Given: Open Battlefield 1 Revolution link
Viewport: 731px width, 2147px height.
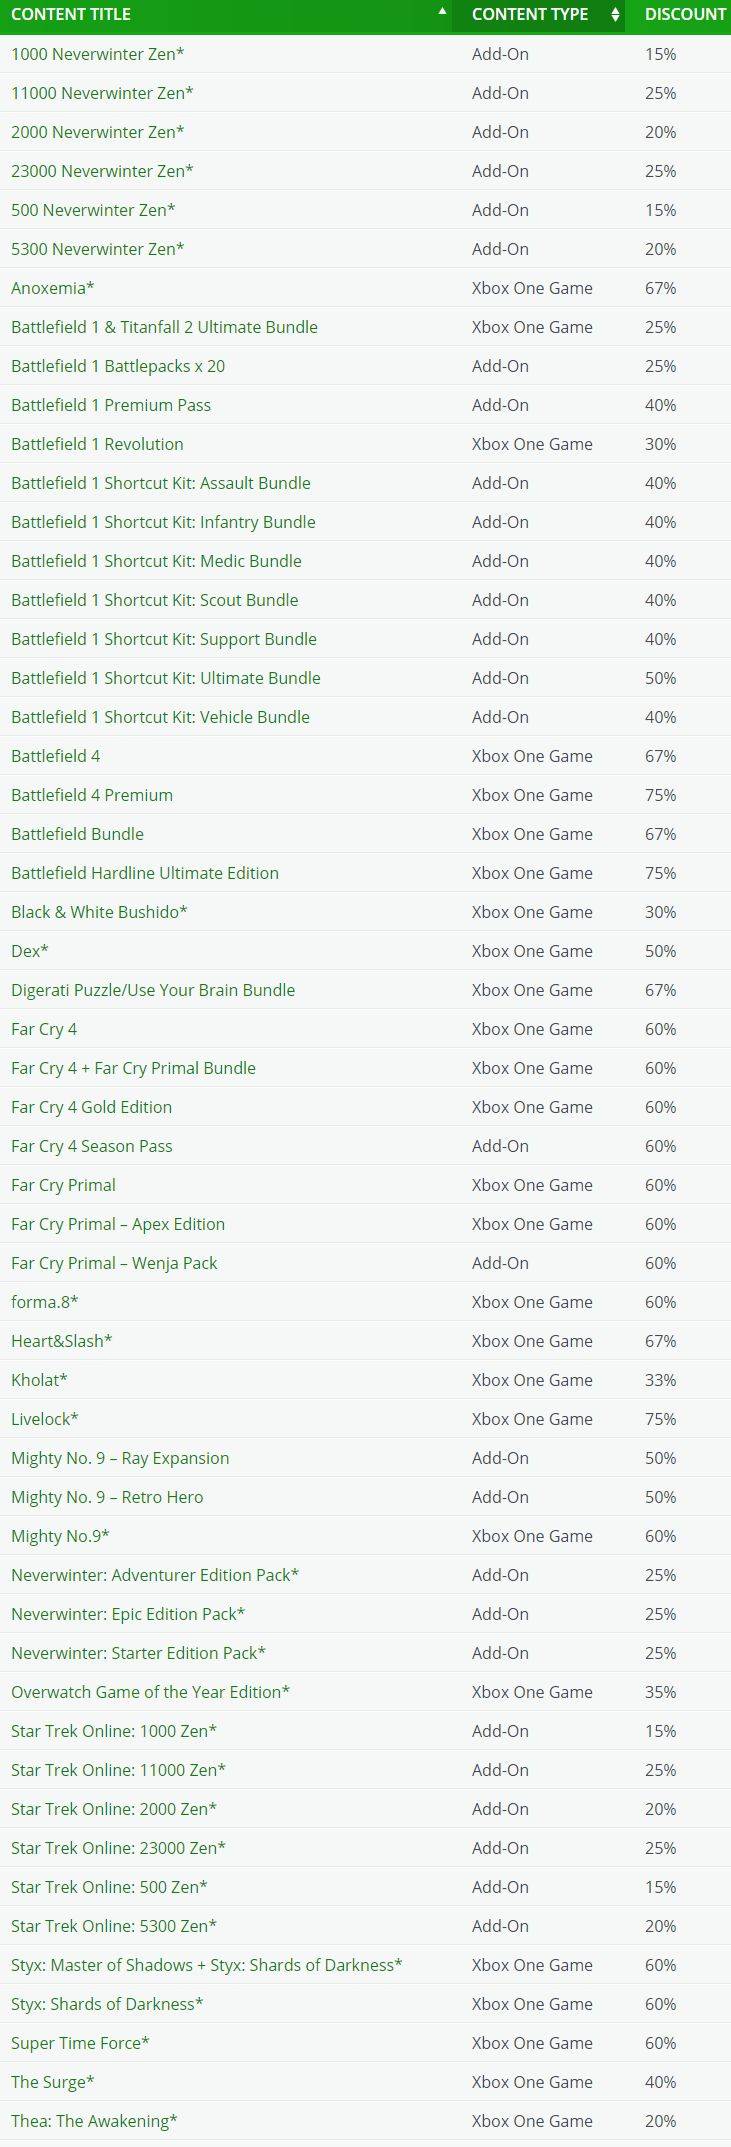Looking at the screenshot, I should coord(97,444).
